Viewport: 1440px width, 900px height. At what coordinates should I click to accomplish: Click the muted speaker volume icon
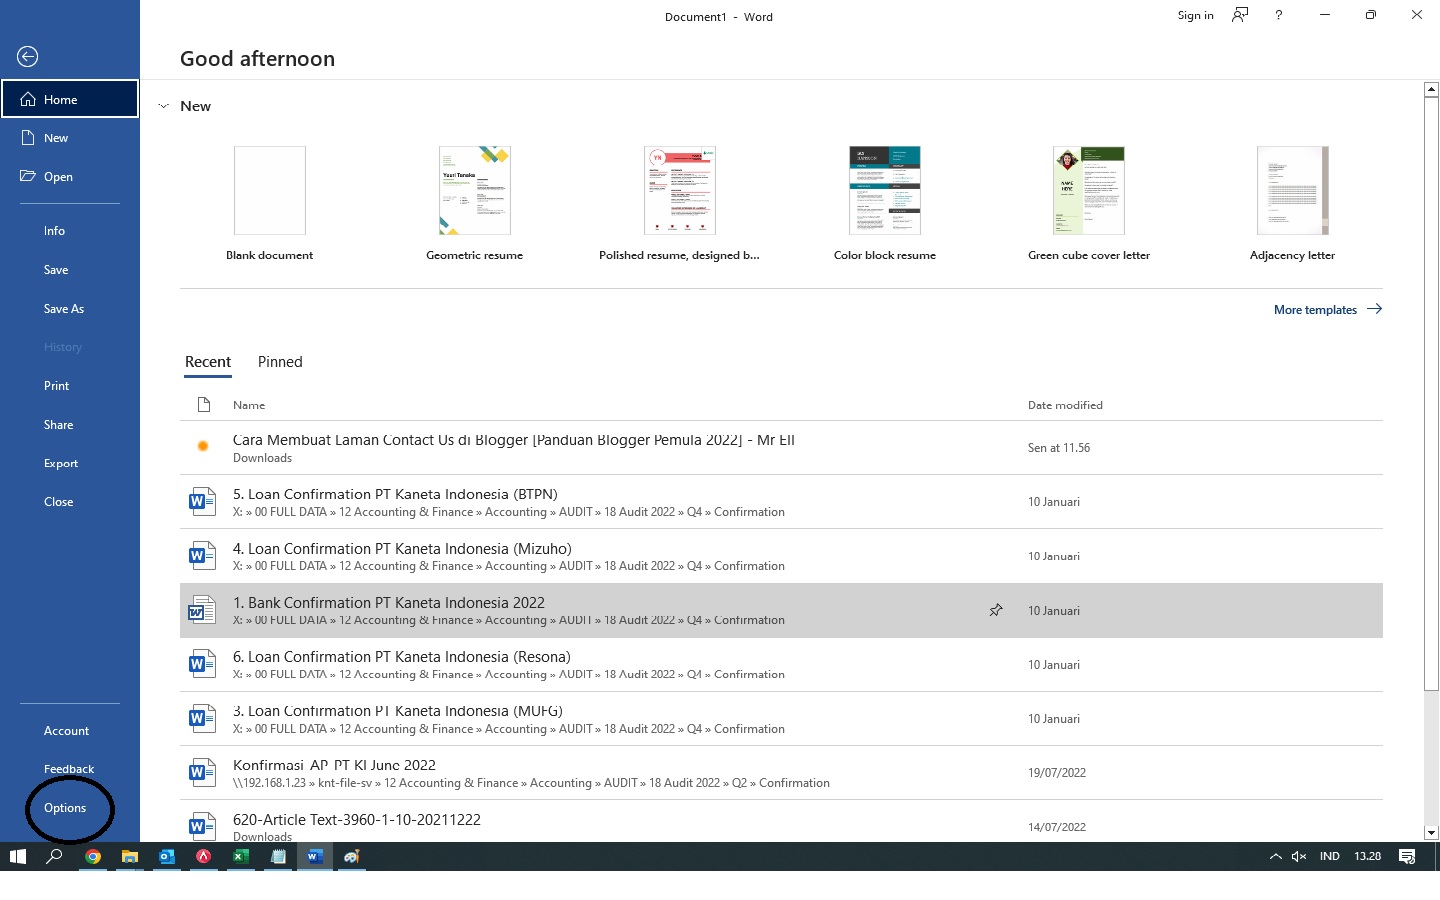(1299, 856)
